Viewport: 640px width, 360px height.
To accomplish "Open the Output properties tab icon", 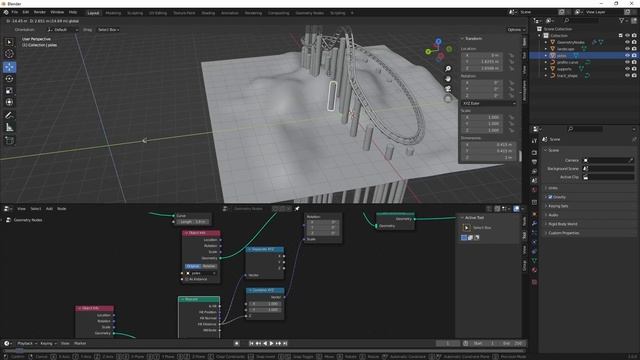I will (534, 162).
